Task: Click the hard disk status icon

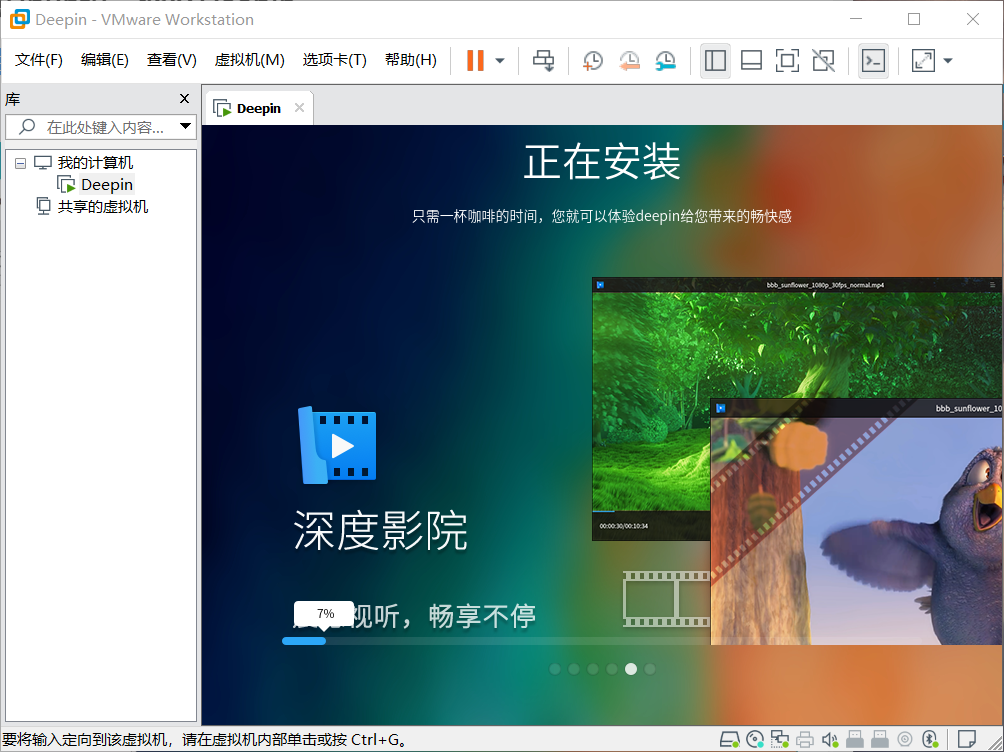Action: [x=729, y=739]
